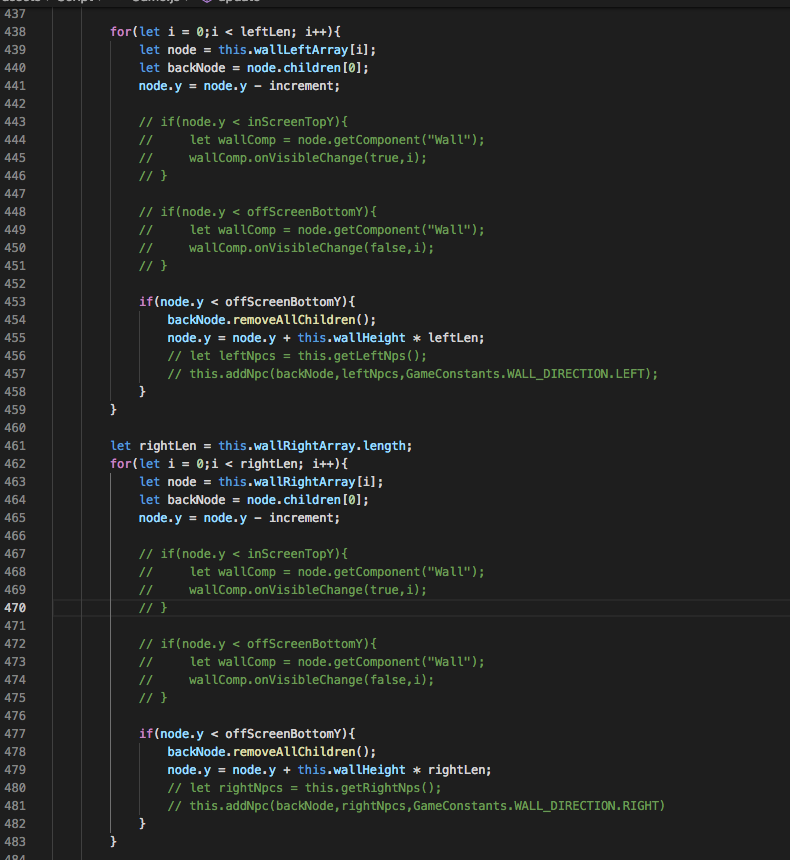Click commented onVisibleChange(true,i) on line 445

[283, 158]
